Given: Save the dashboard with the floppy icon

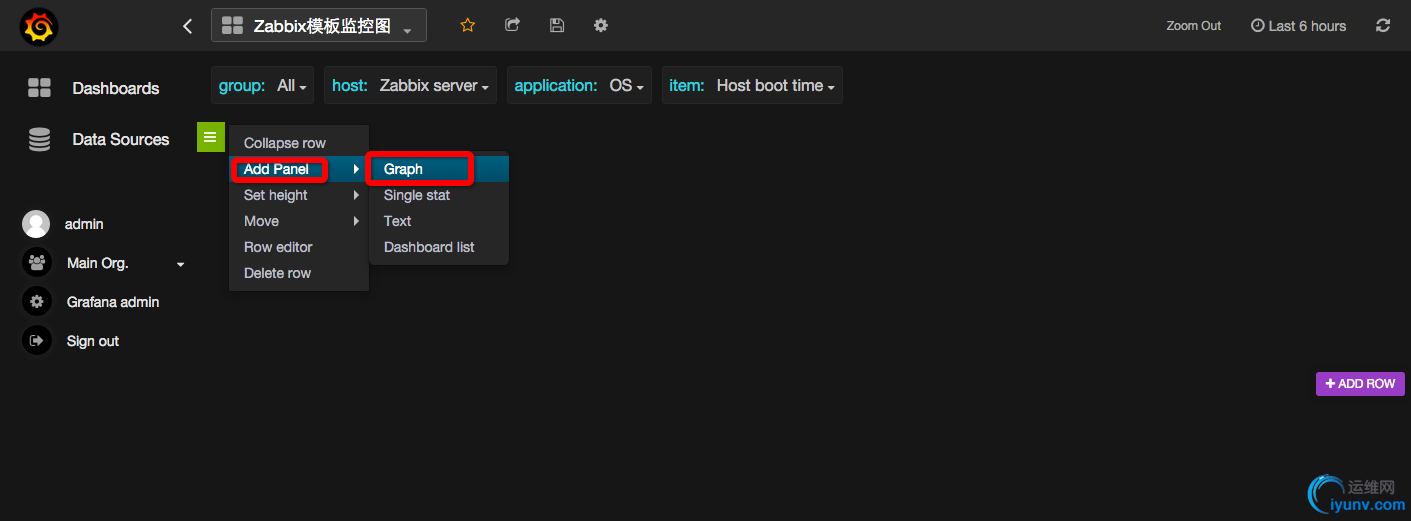Looking at the screenshot, I should [557, 26].
